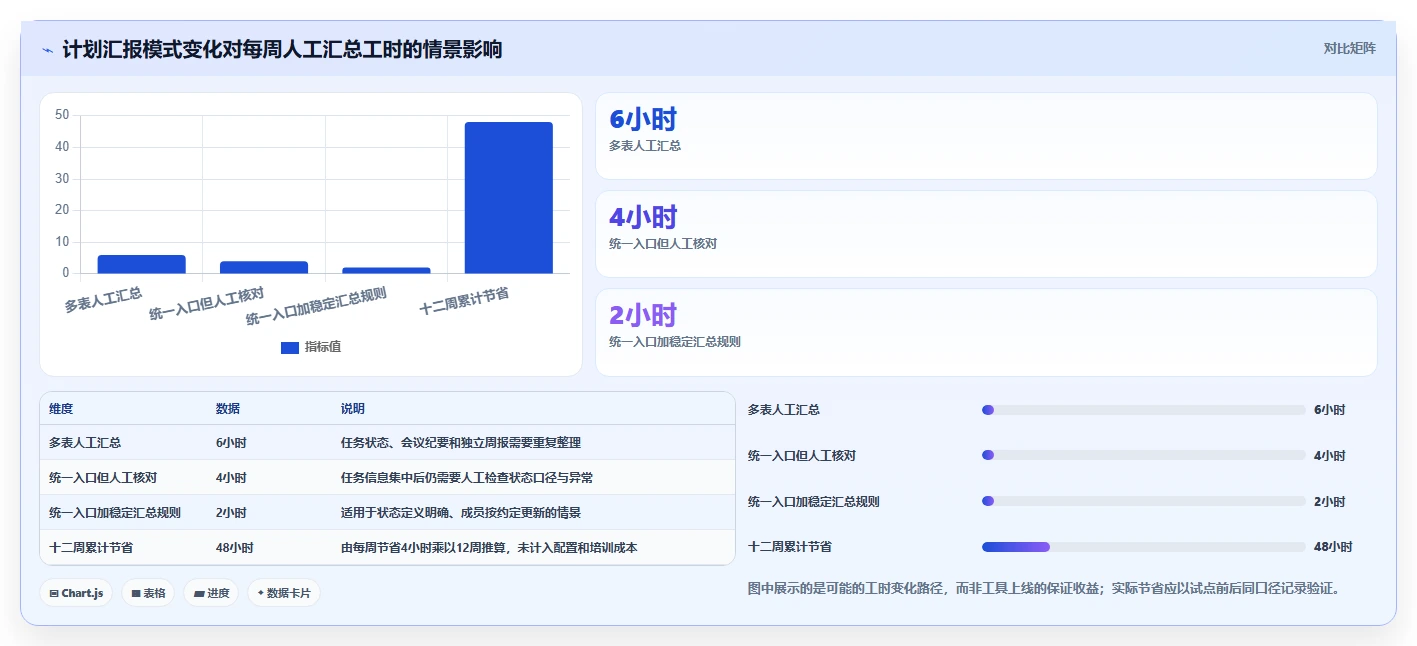This screenshot has height=646, width=1417.
Task: Click the 统一入口但人工核对 label in the progress list
Action: click(802, 455)
